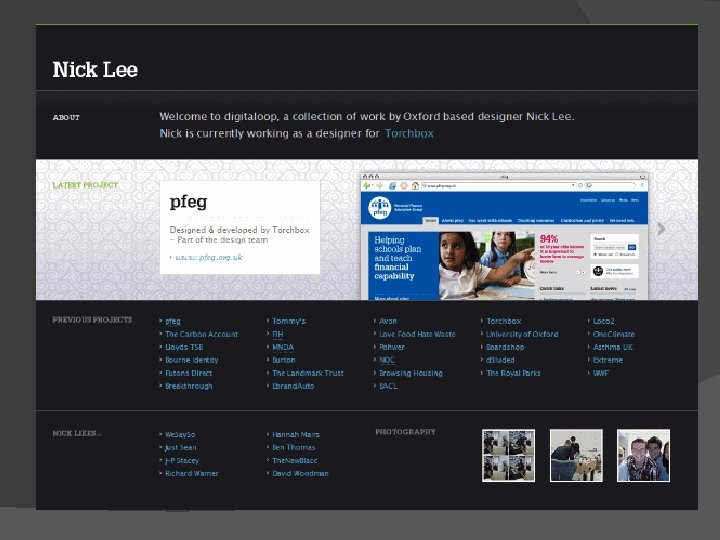
Task: Open Extreme project link
Action: click(x=608, y=360)
